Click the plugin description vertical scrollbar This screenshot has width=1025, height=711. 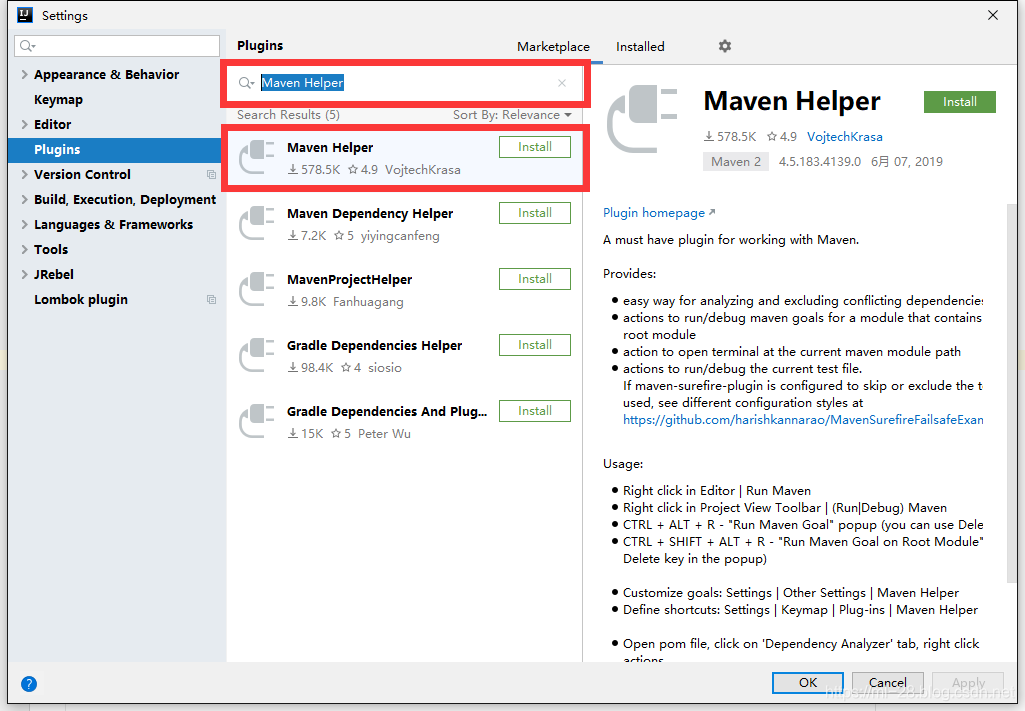point(1012,392)
